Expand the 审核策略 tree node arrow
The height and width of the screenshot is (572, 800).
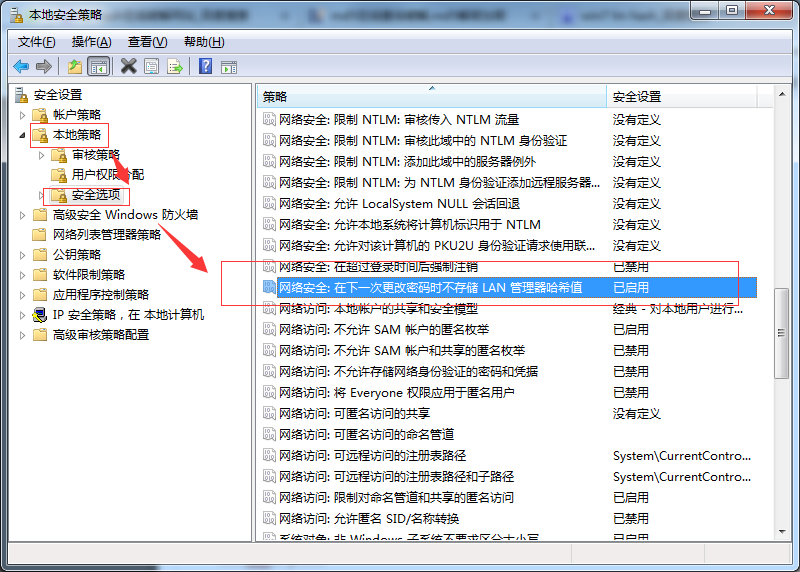click(x=42, y=155)
